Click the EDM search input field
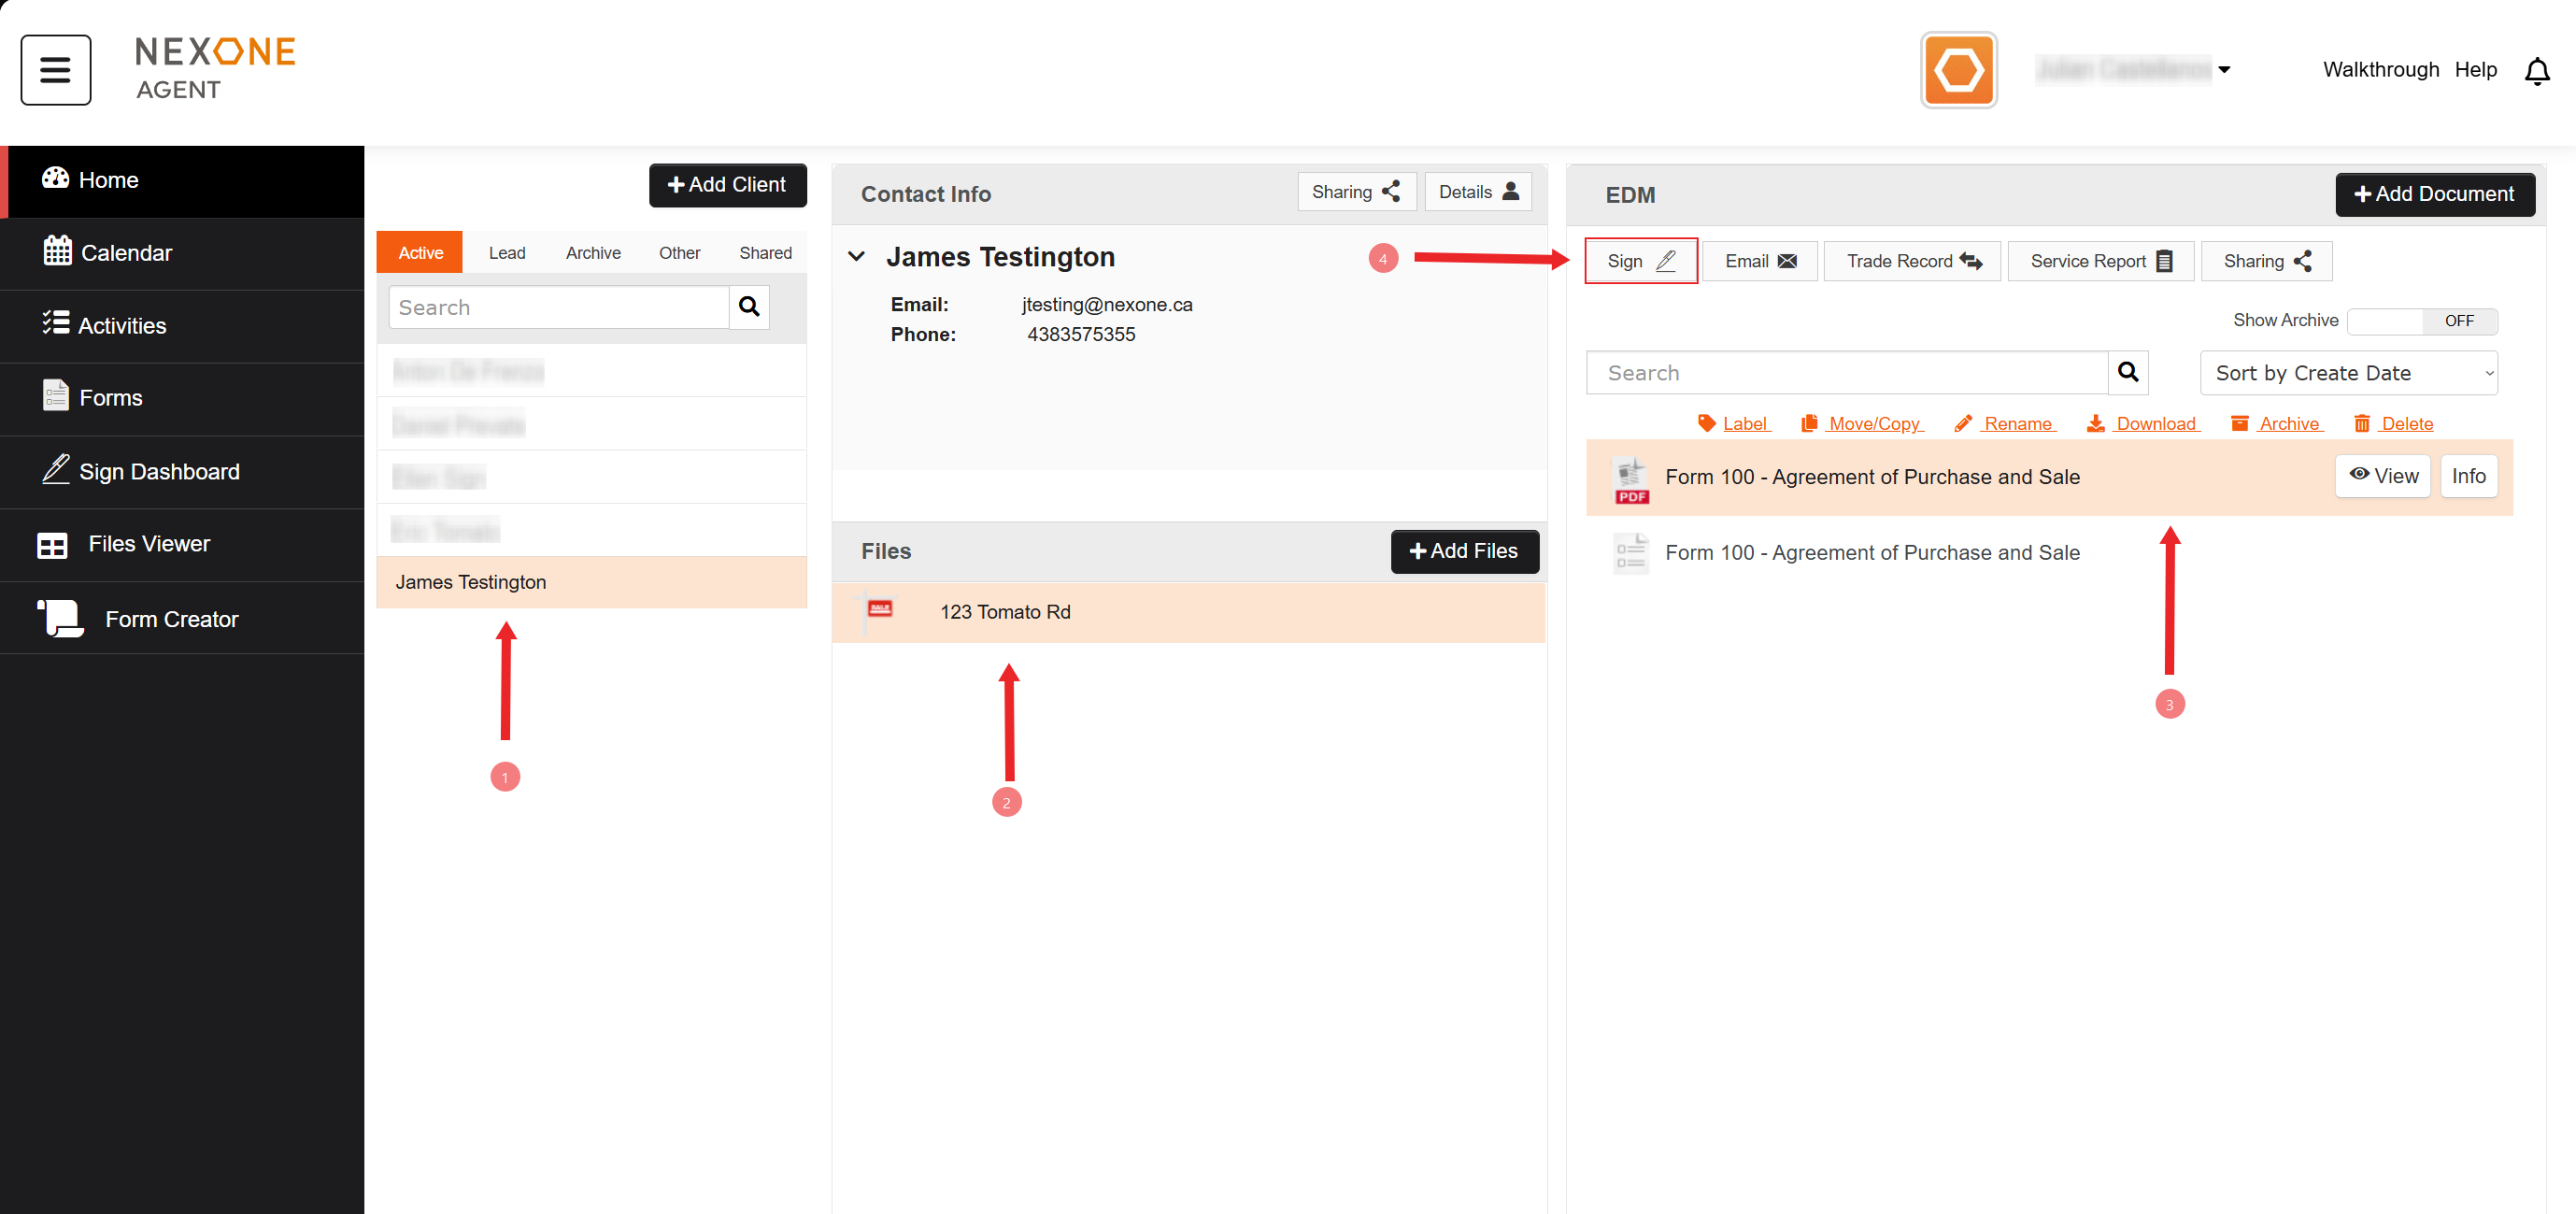 click(x=1846, y=373)
